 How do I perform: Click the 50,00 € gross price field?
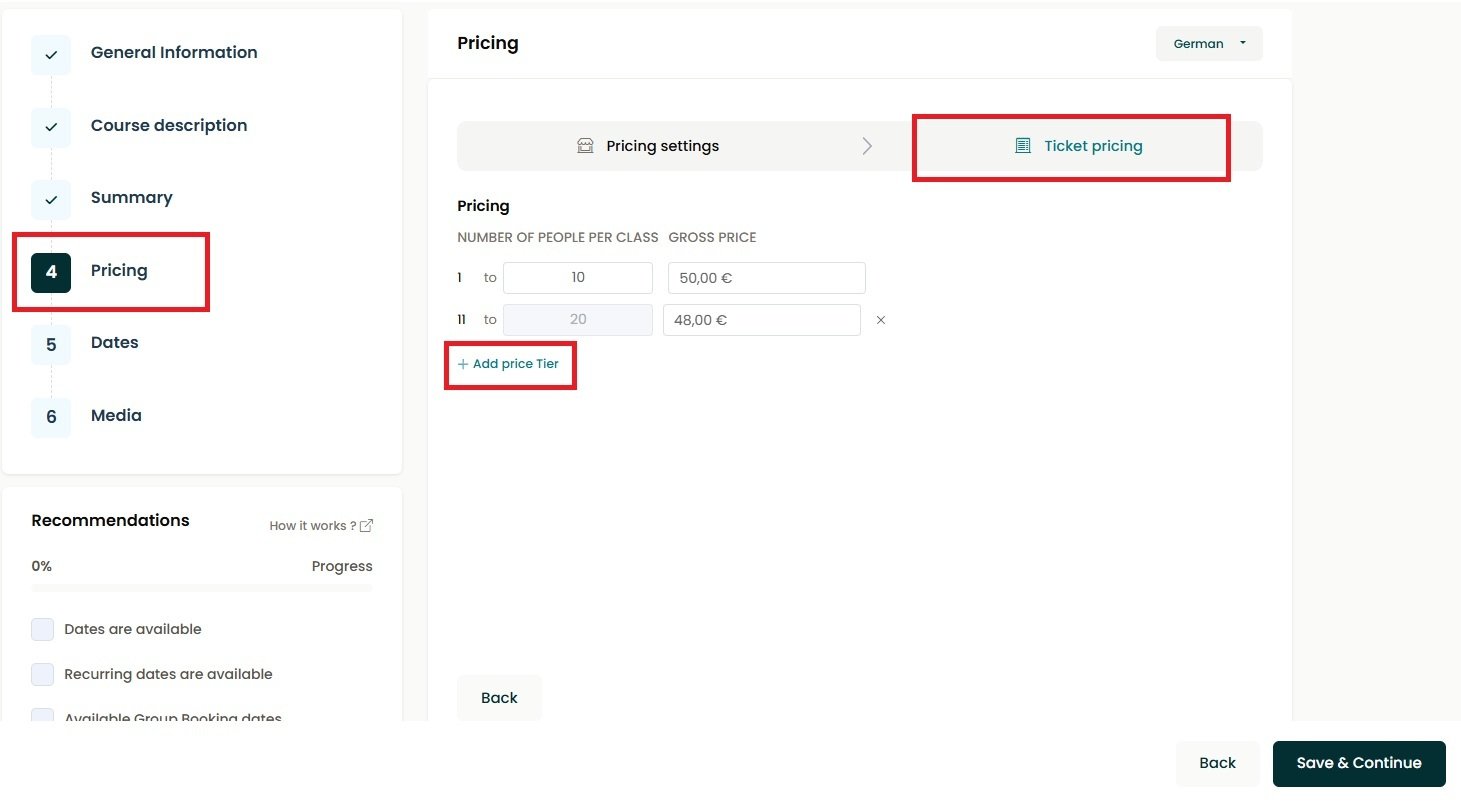pos(766,278)
